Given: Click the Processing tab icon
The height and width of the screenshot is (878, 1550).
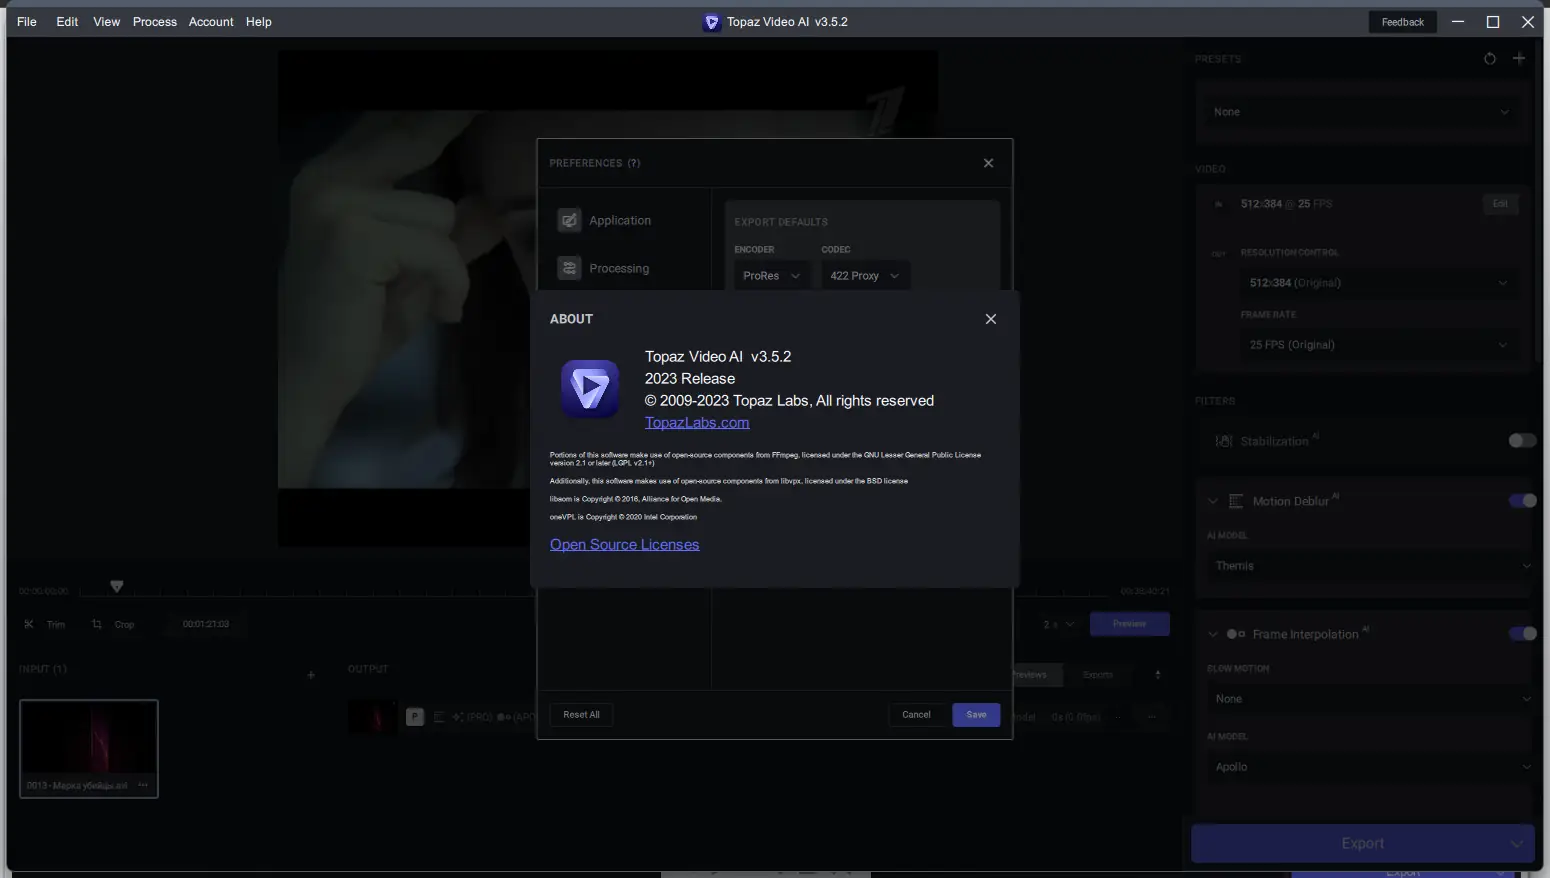Looking at the screenshot, I should pos(569,268).
